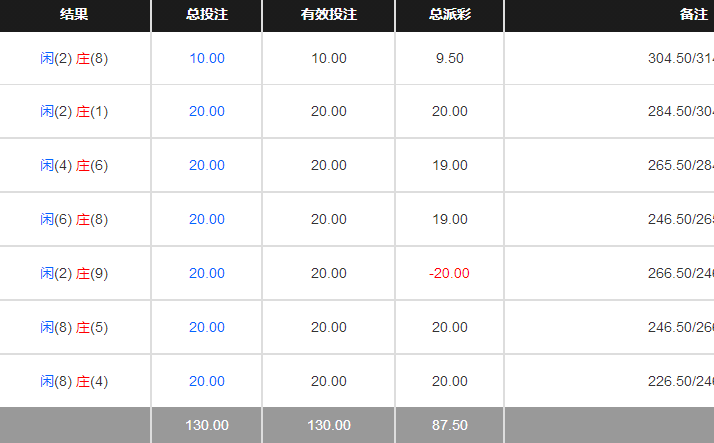Open the 20.00 bet link for 闲(8) 庄(5)

(207, 327)
